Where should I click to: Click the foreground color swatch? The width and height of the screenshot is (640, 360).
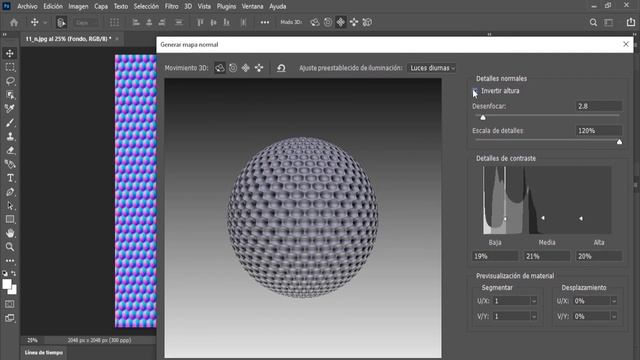tap(7, 284)
